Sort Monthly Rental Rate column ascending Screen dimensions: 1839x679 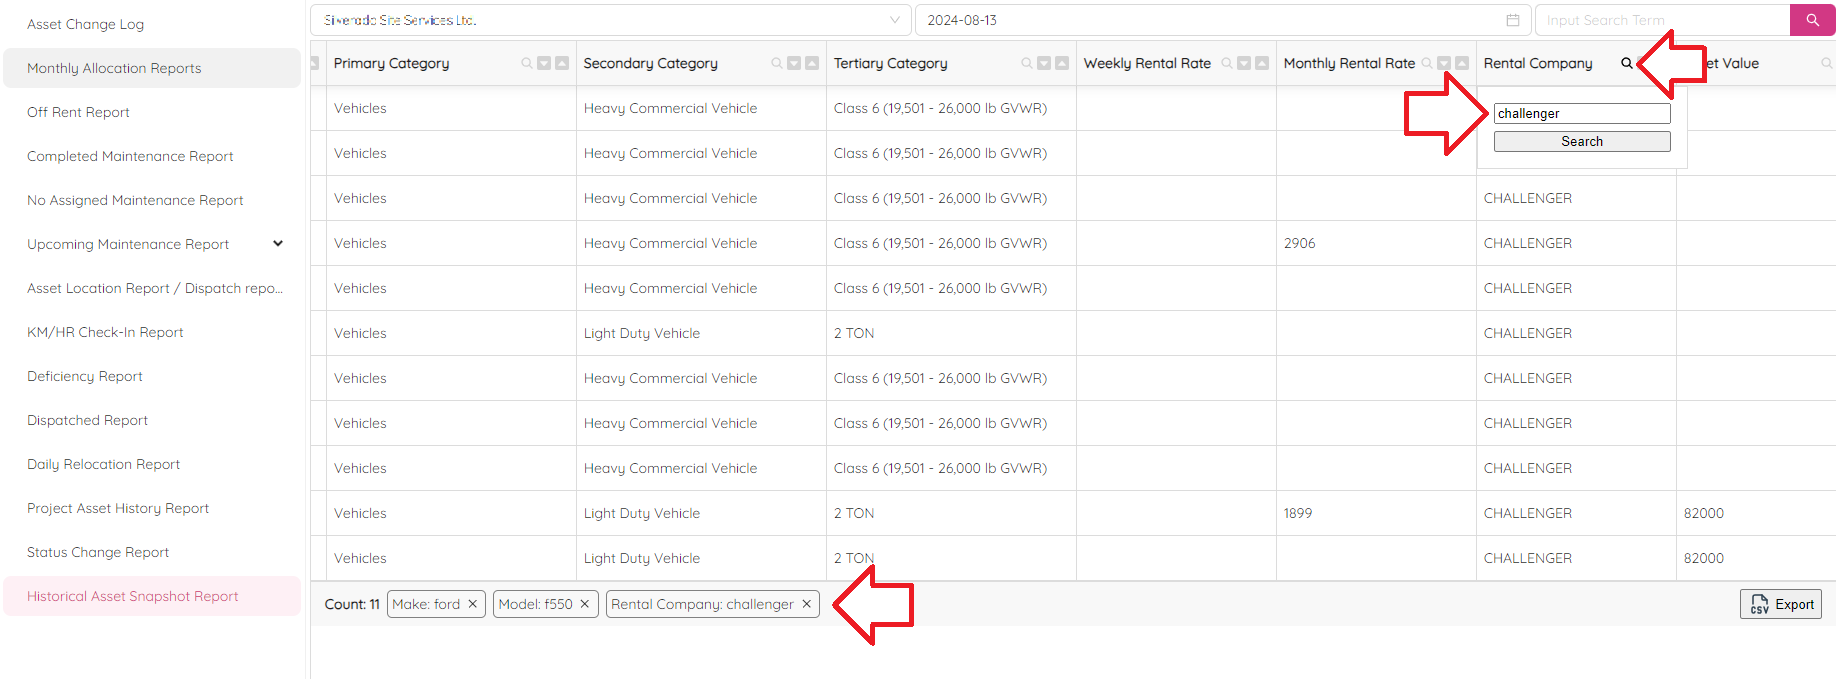point(1462,63)
